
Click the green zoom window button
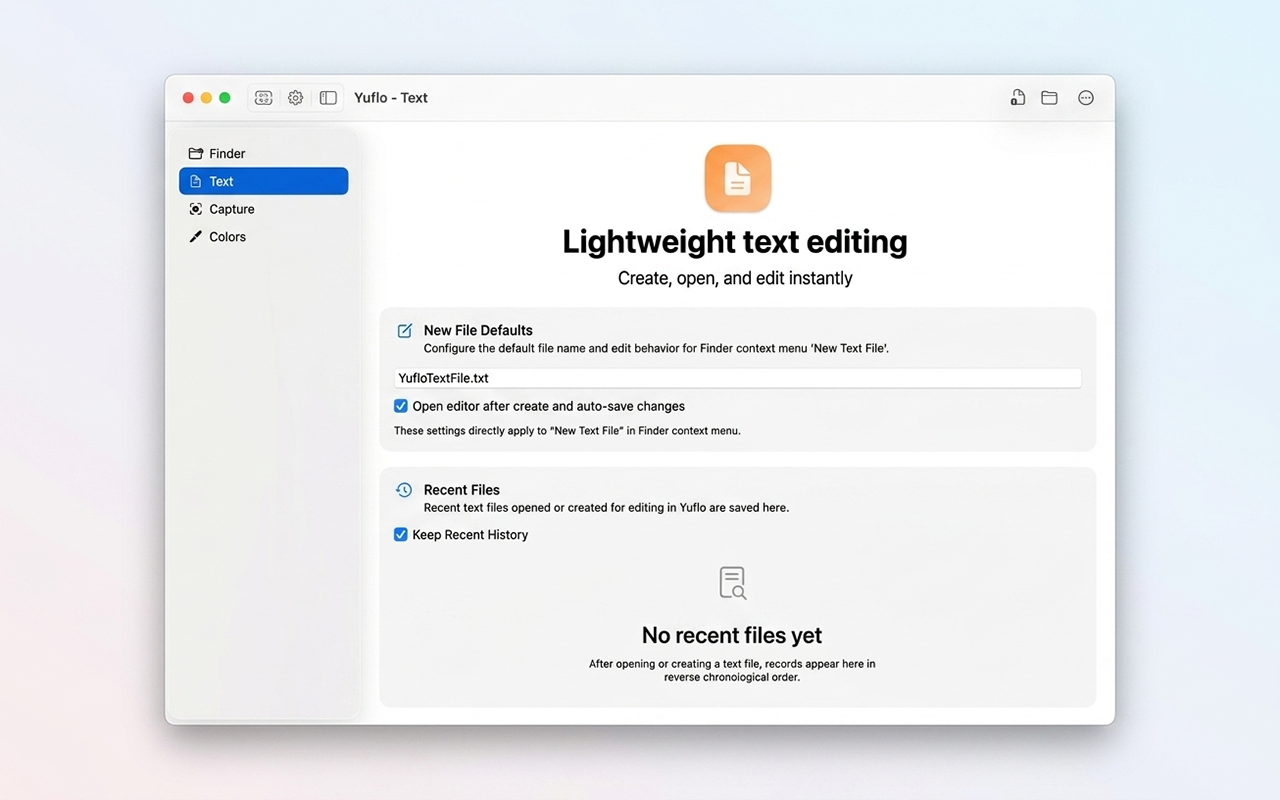coord(225,98)
